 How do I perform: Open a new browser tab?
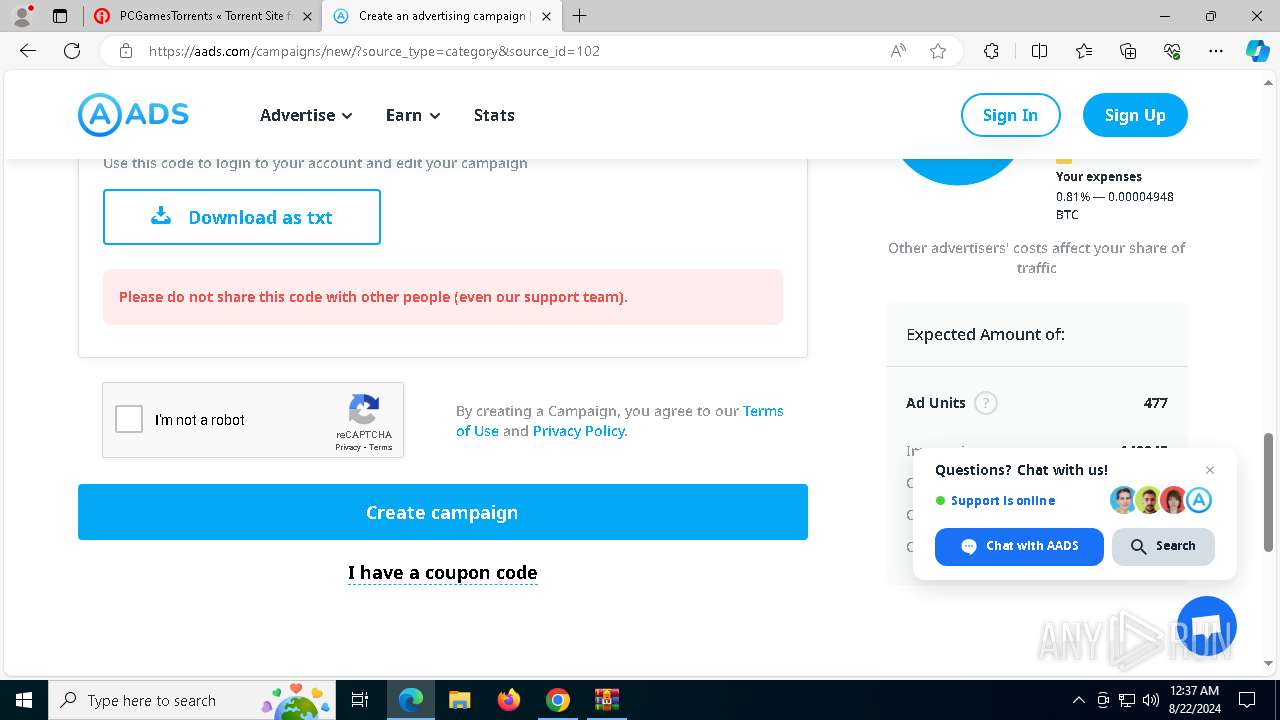[x=579, y=16]
